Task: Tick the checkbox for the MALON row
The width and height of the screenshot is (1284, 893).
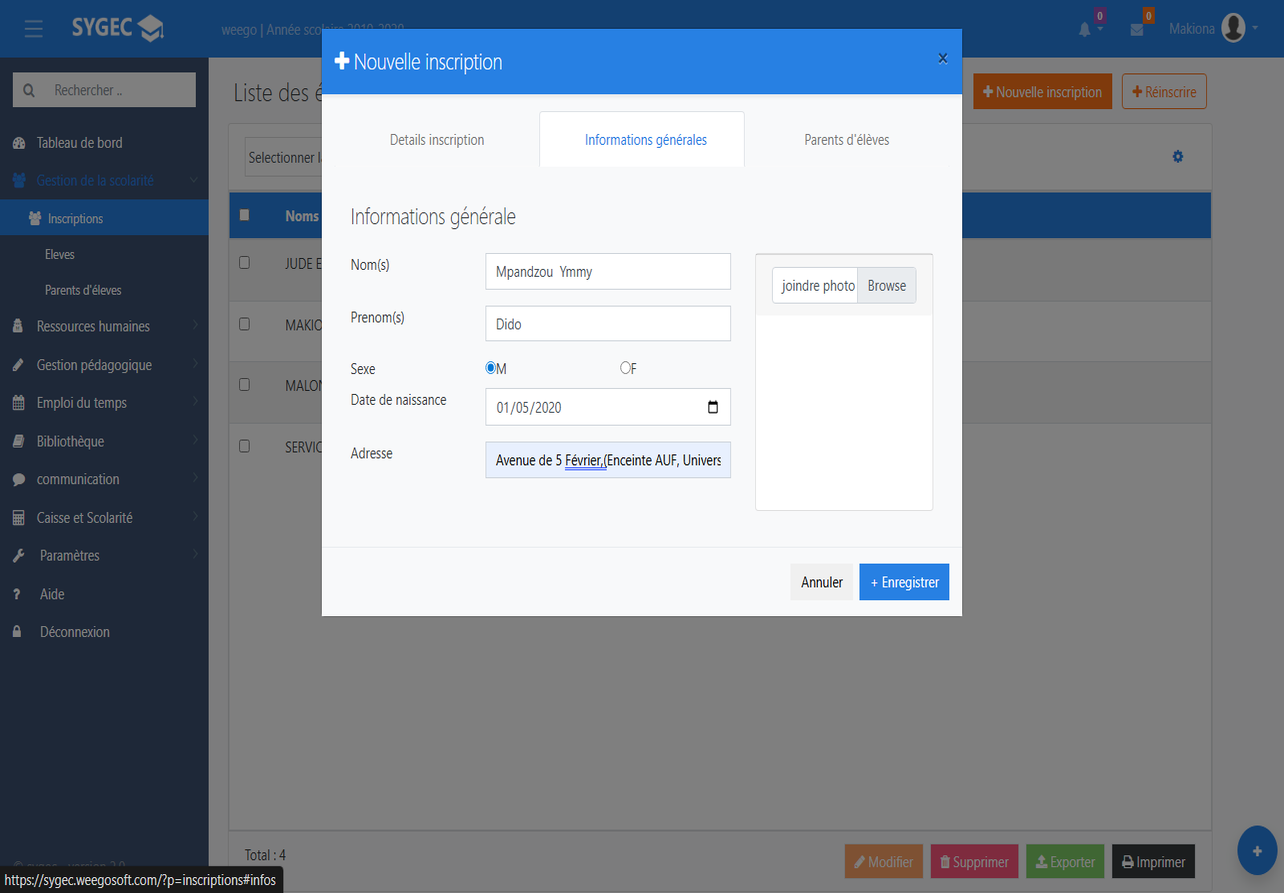Action: click(244, 384)
